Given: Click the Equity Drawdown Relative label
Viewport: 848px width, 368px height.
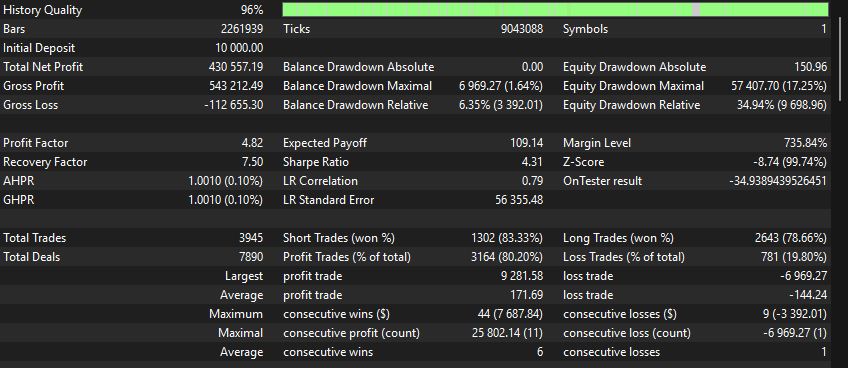Looking at the screenshot, I should (x=631, y=105).
